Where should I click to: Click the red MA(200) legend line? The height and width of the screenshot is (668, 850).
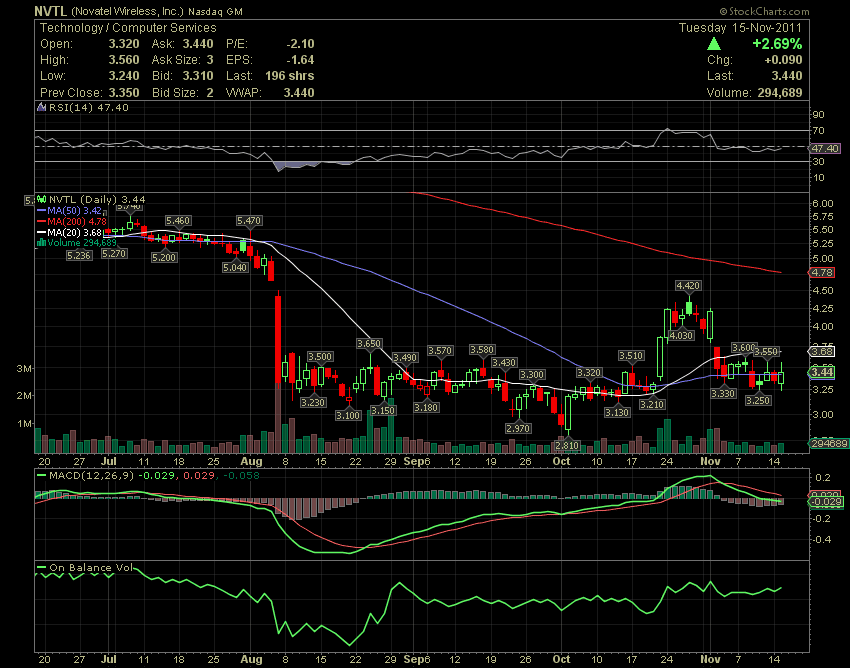[x=42, y=221]
